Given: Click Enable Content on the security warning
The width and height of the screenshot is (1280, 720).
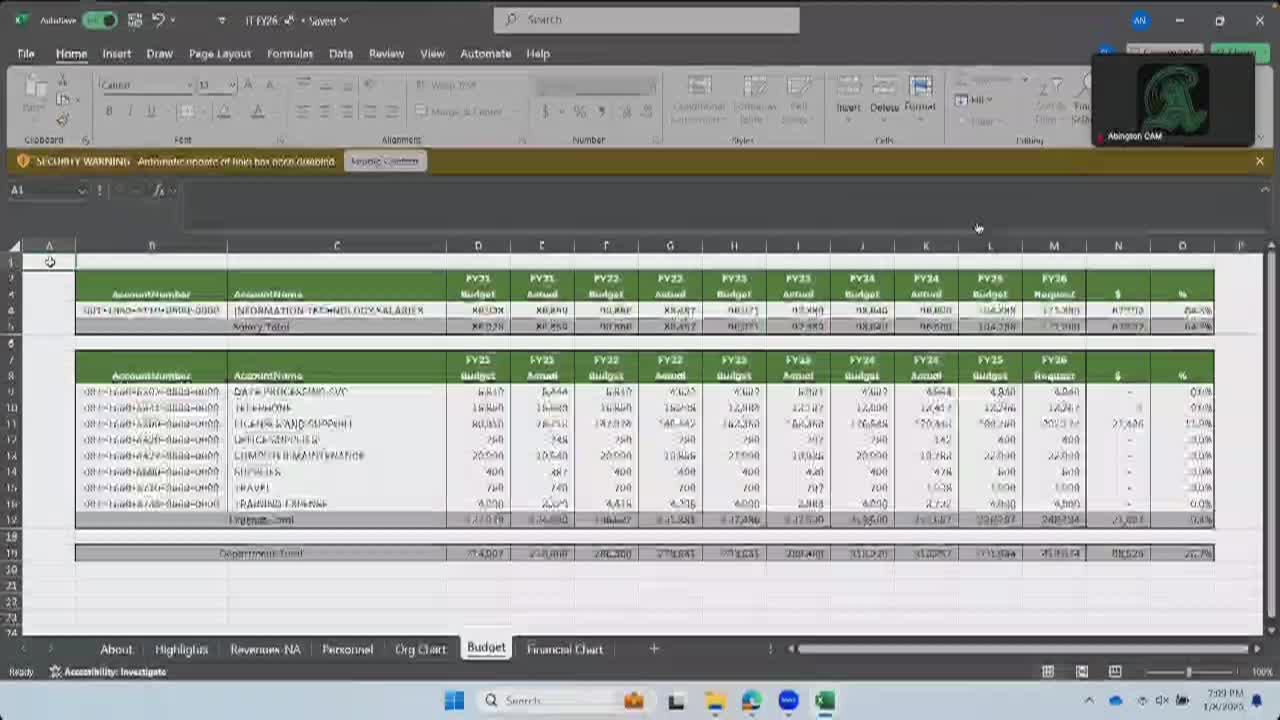Looking at the screenshot, I should point(385,161).
